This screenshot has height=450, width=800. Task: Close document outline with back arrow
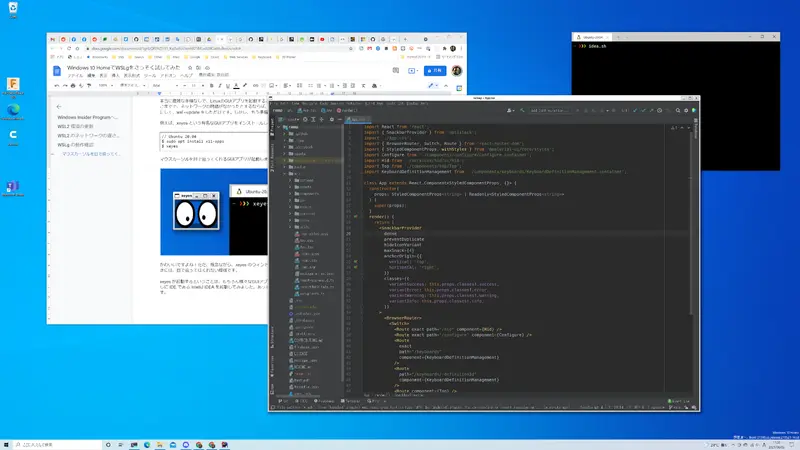tap(59, 107)
